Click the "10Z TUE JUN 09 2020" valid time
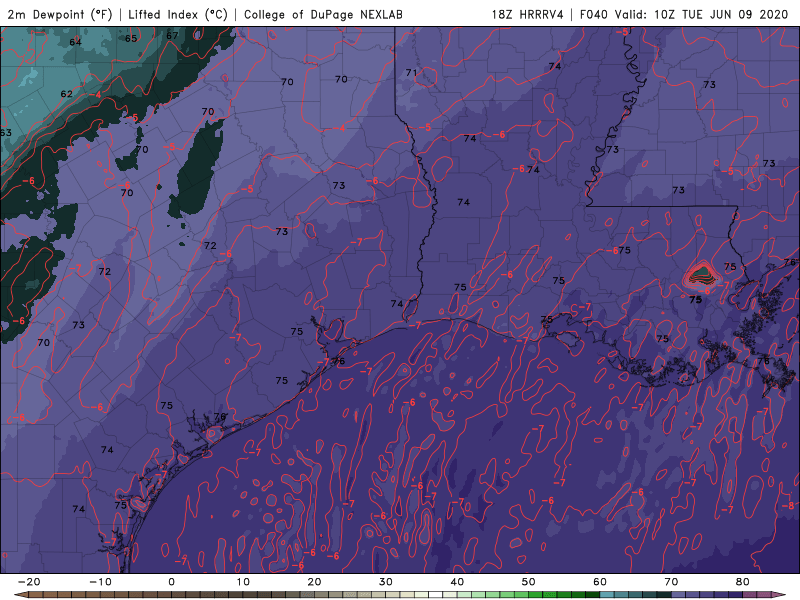This screenshot has height=600, width=800. [721, 14]
